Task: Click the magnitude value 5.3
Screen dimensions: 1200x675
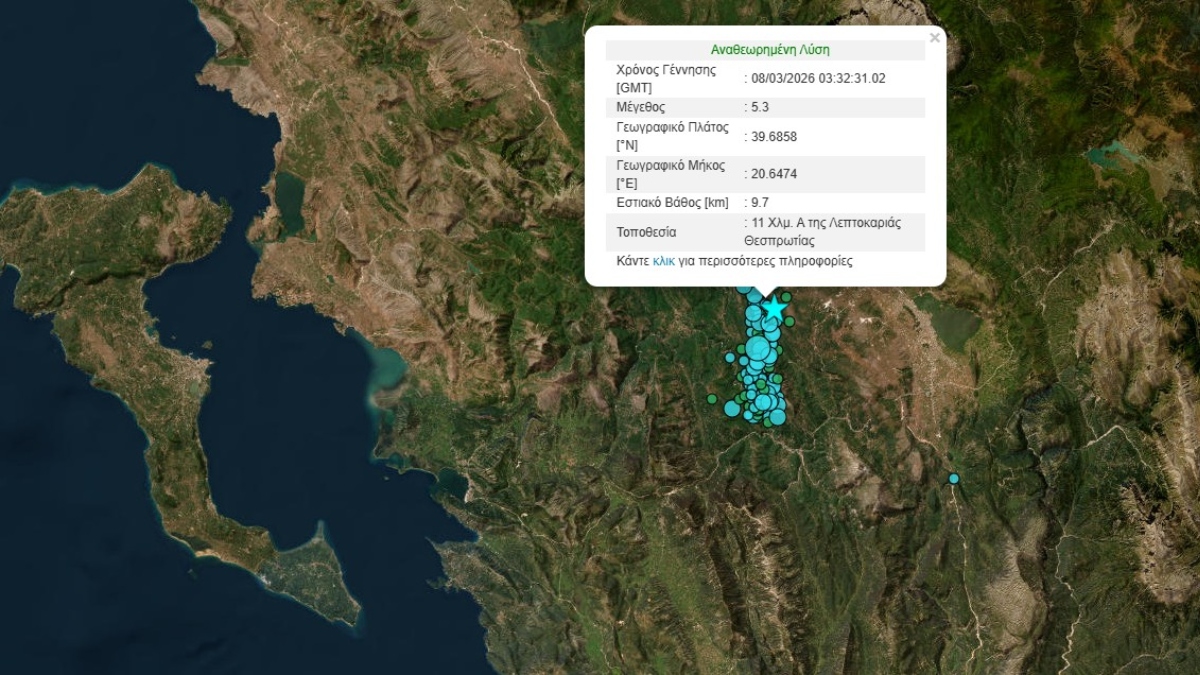Action: click(x=760, y=107)
